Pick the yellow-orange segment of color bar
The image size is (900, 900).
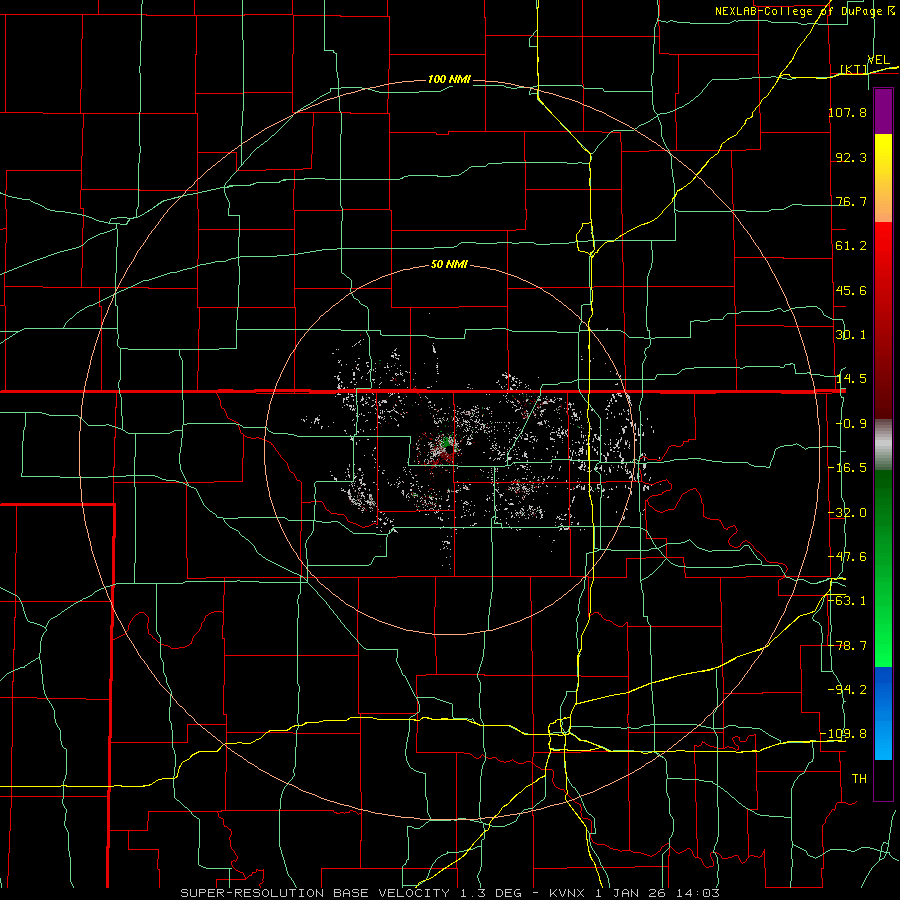(x=883, y=178)
